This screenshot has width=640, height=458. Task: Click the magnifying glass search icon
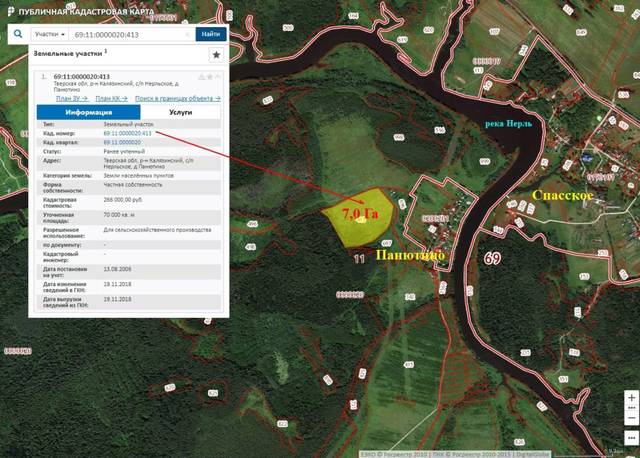point(18,33)
